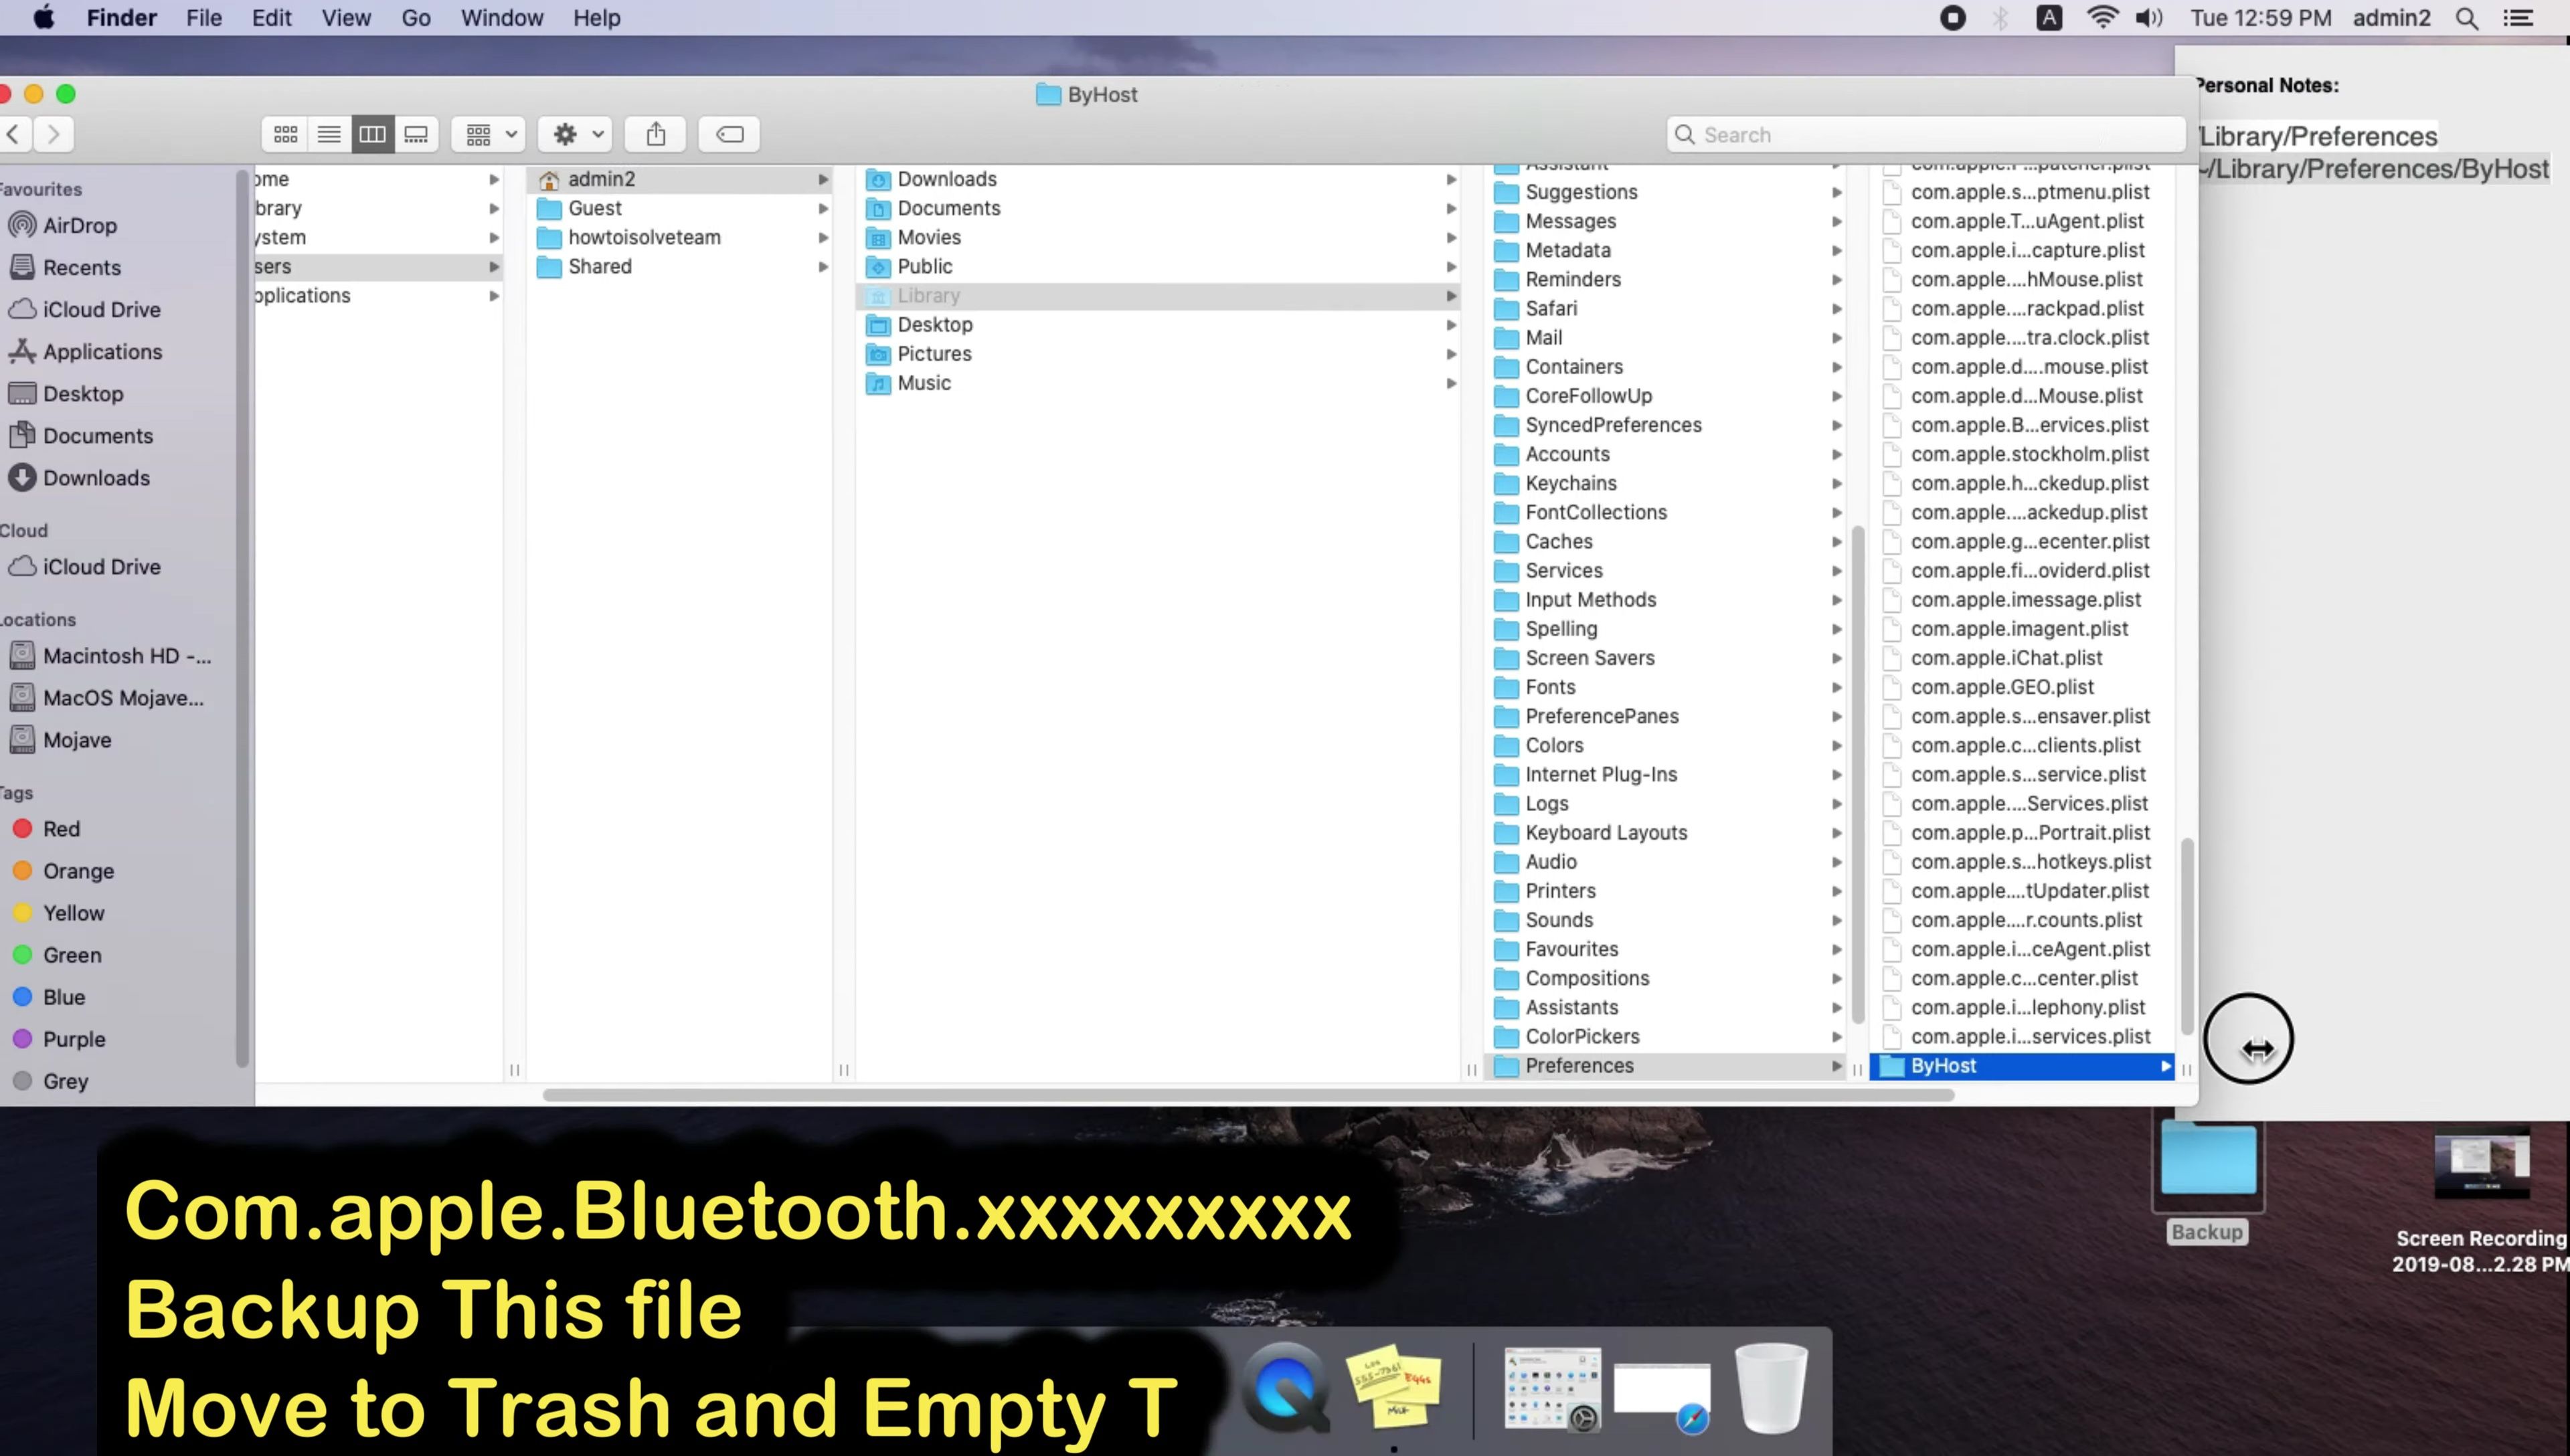Click the volume icon in menu bar
Image resolution: width=2570 pixels, height=1456 pixels.
point(2149,18)
